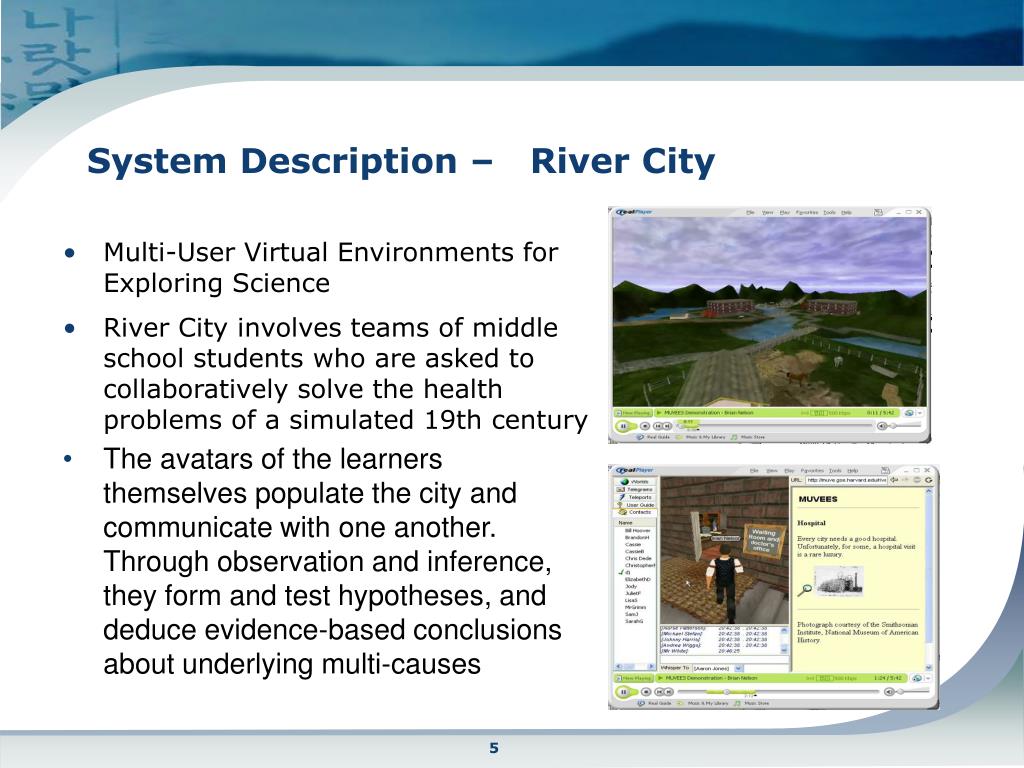The image size is (1024, 768).
Task: Open Real Guide tab in the Hospital player window
Action: 655,703
